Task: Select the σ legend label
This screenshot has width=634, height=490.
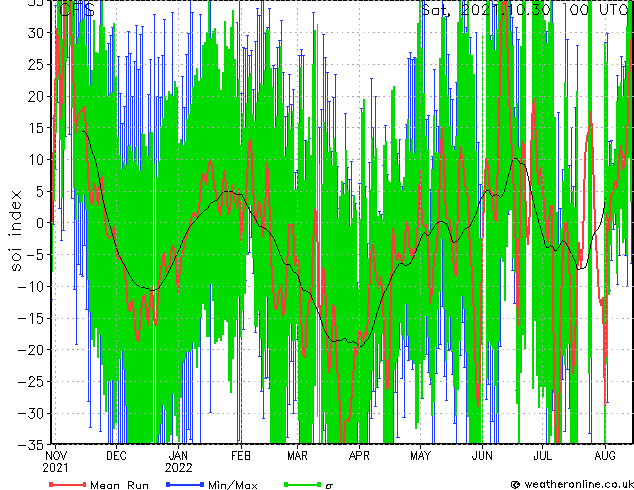Action: point(329,486)
